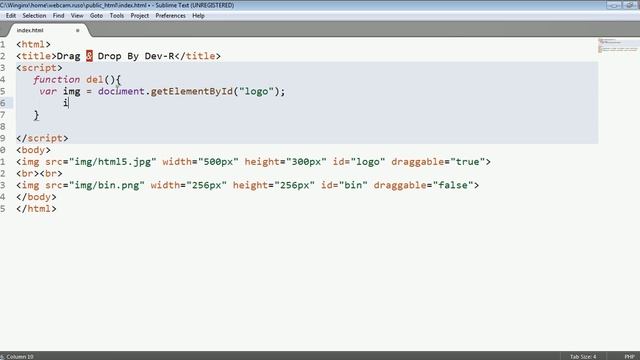Open the Goto menu
The height and width of the screenshot is (360, 640).
tap(96, 16)
